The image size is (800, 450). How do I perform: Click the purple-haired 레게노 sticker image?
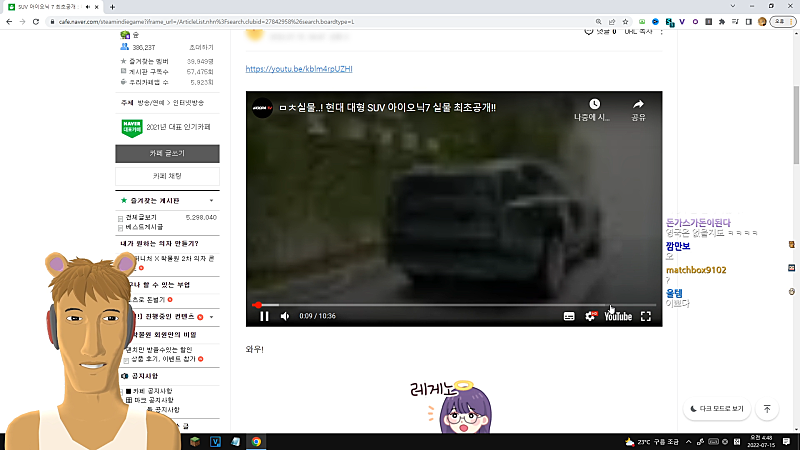click(x=453, y=406)
